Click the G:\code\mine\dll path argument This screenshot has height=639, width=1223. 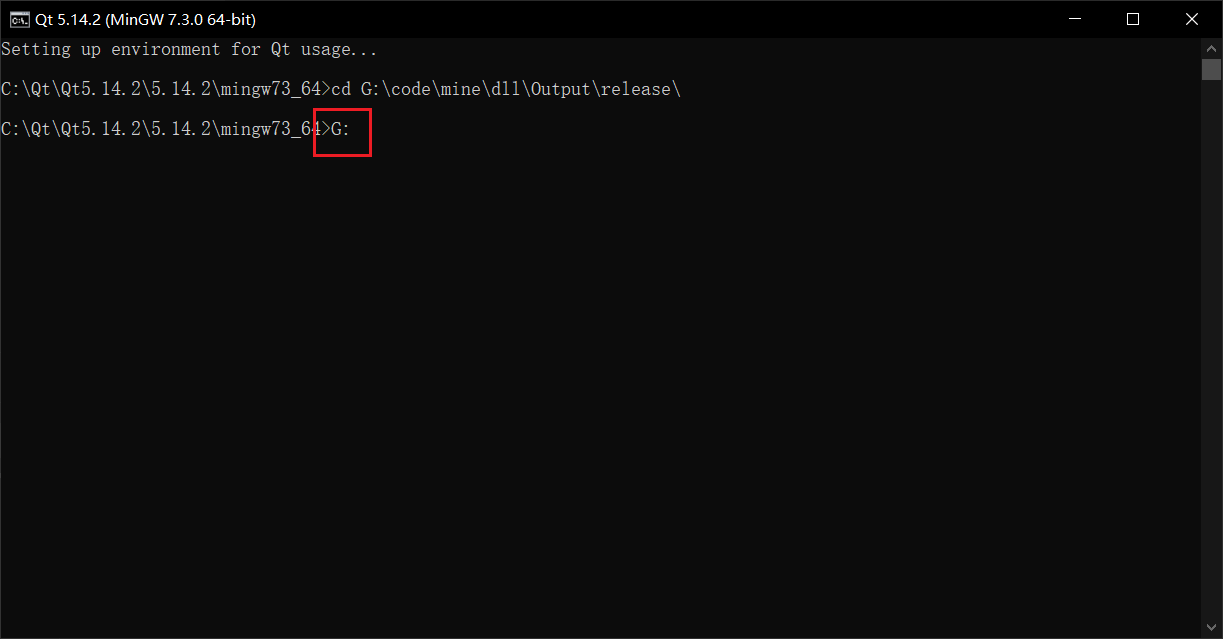[521, 89]
